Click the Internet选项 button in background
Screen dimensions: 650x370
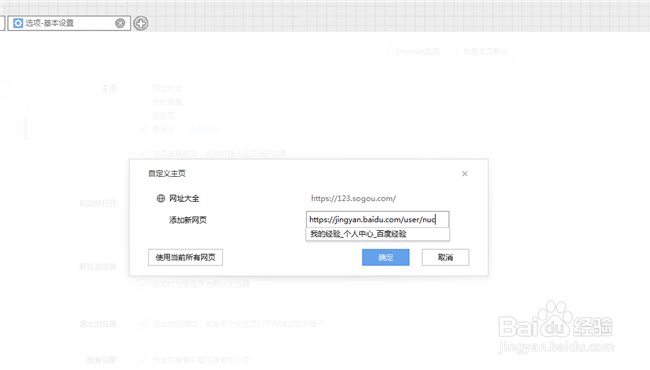417,51
